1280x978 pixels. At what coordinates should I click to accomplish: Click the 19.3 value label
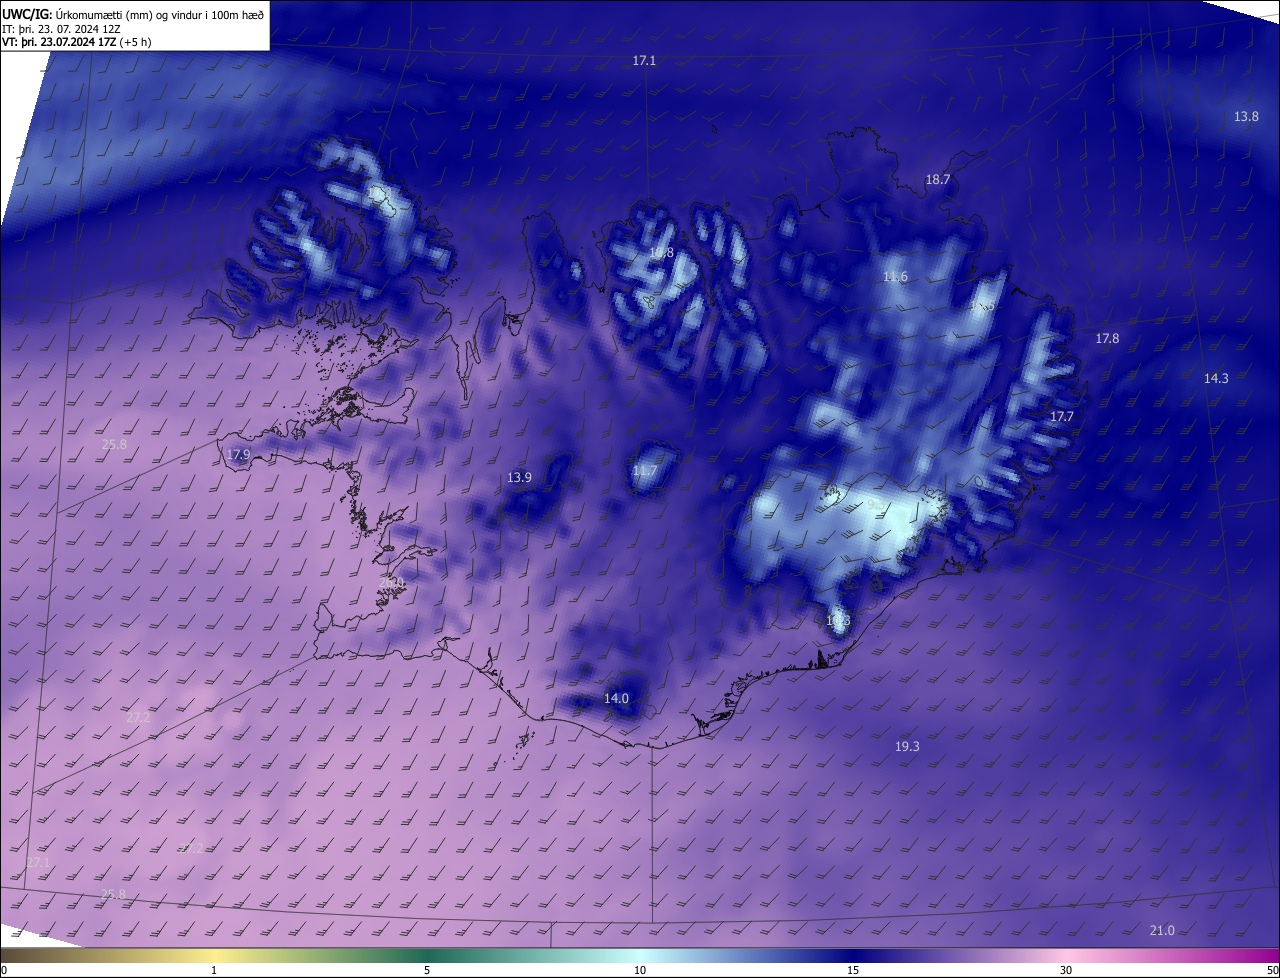pyautogui.click(x=907, y=747)
